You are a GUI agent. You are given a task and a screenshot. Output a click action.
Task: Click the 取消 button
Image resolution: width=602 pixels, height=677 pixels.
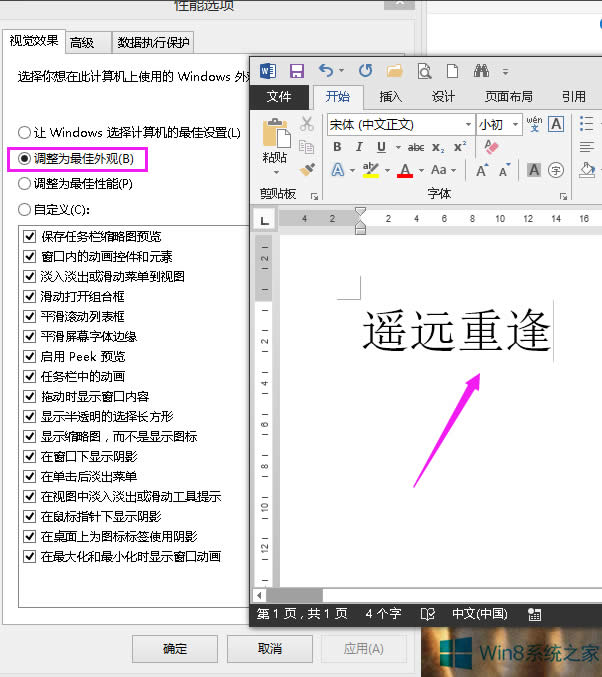coord(270,649)
